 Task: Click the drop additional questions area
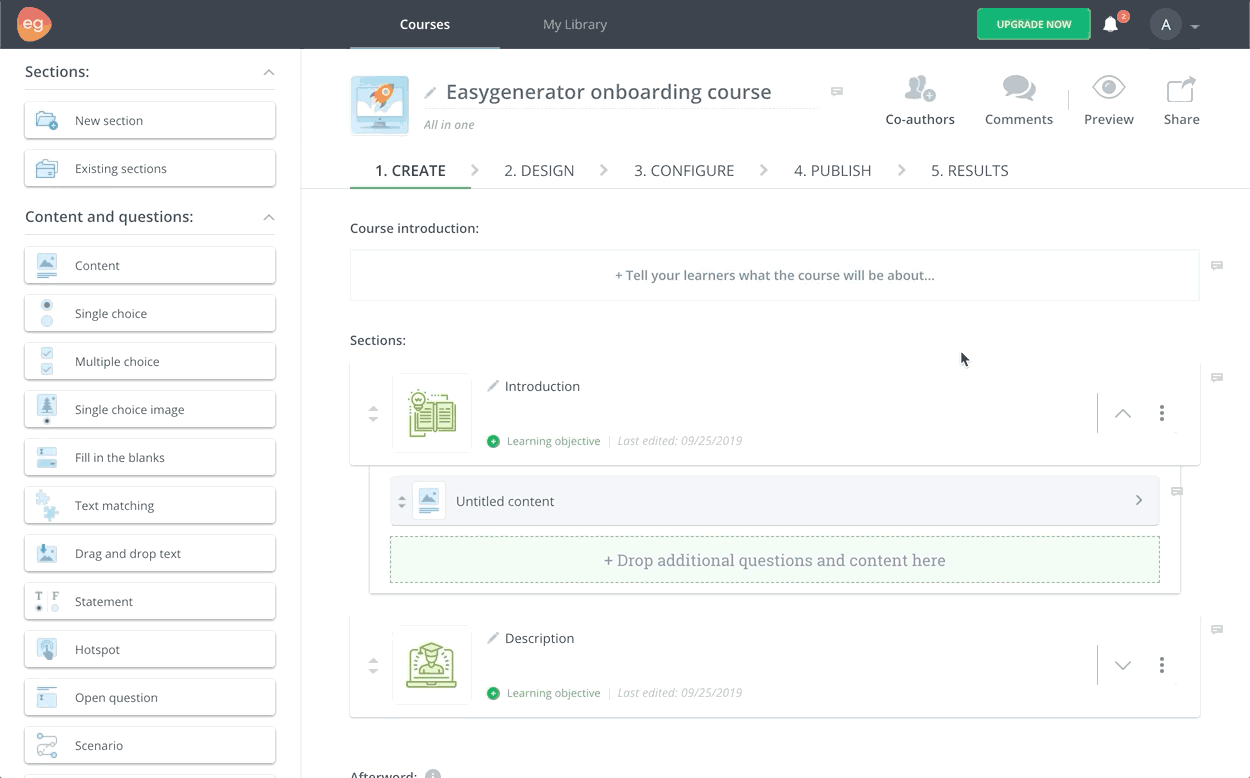774,560
